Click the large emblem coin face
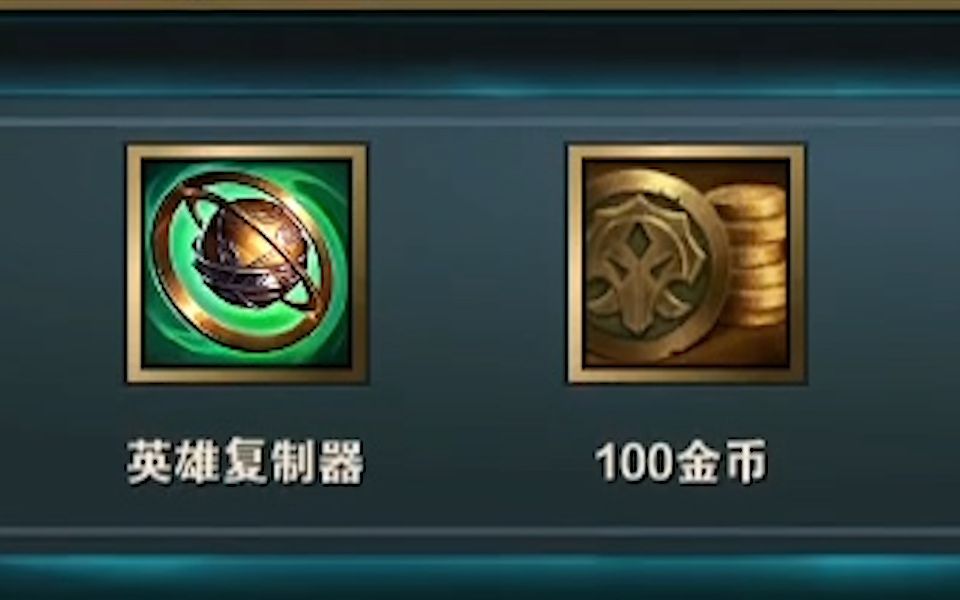The image size is (960, 600). pyautogui.click(x=653, y=266)
